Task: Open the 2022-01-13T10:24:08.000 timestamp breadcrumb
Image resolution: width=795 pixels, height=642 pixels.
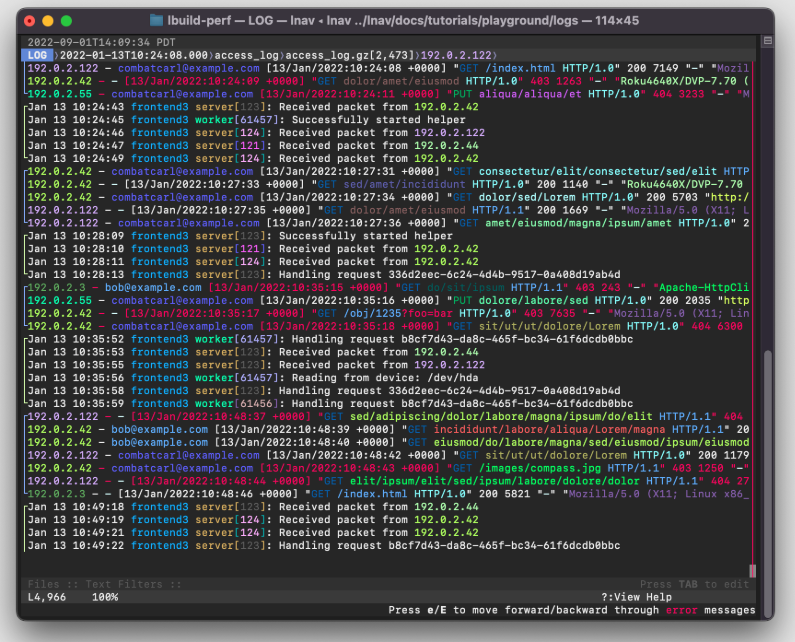Action: (135, 55)
